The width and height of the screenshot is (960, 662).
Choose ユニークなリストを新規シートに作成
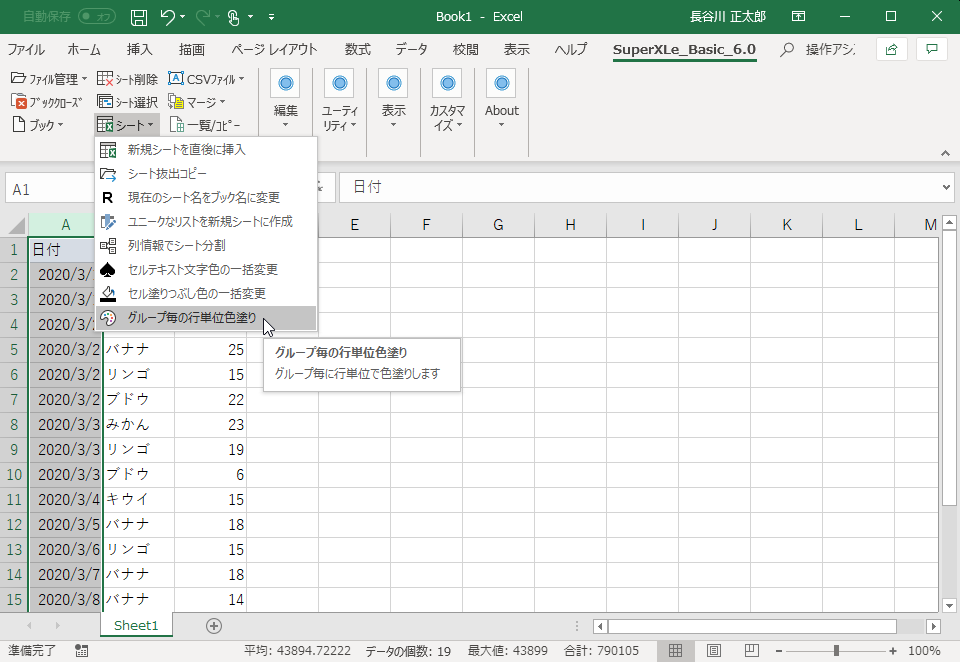coord(206,222)
